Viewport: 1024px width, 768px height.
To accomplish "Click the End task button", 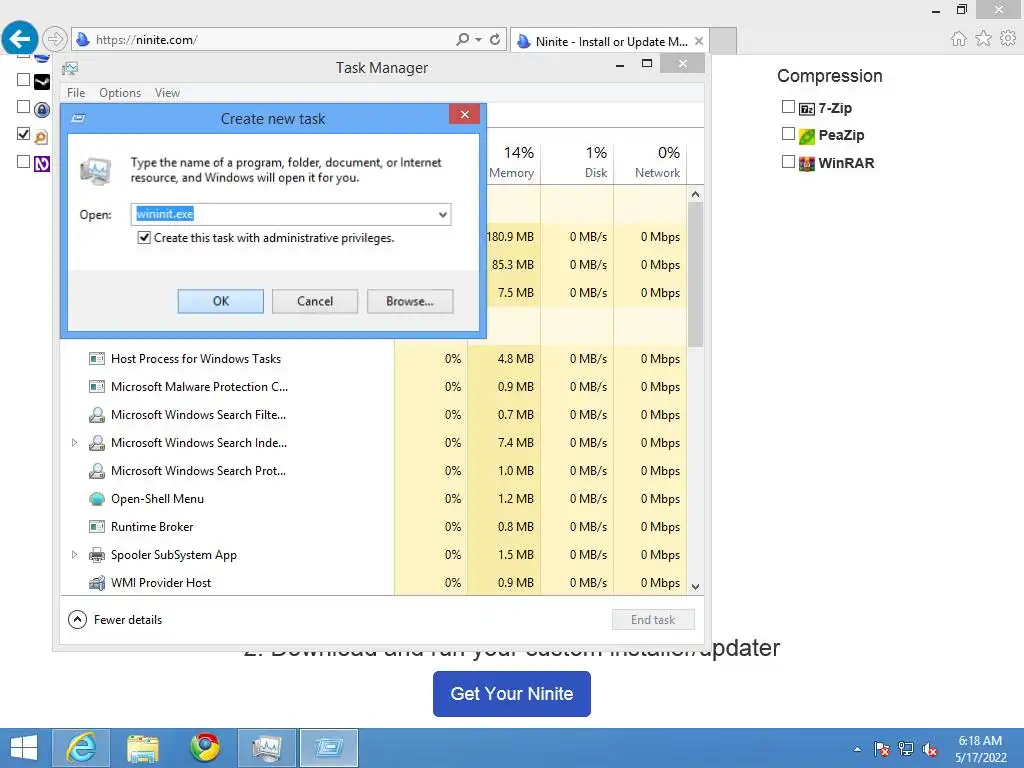I will [653, 620].
